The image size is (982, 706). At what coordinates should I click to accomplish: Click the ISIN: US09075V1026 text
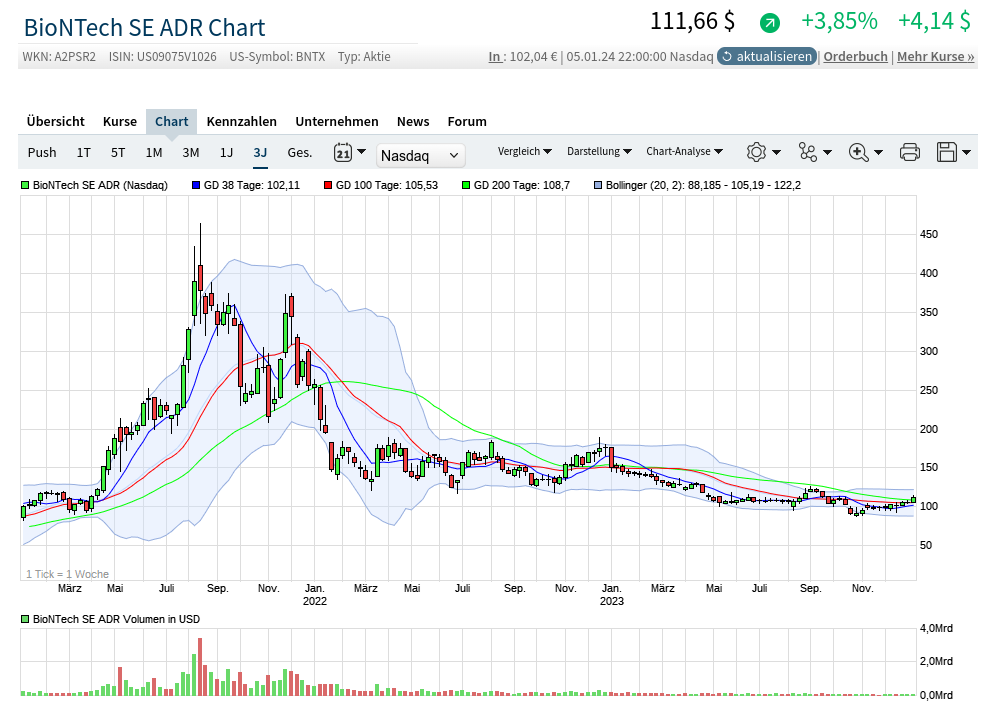163,56
